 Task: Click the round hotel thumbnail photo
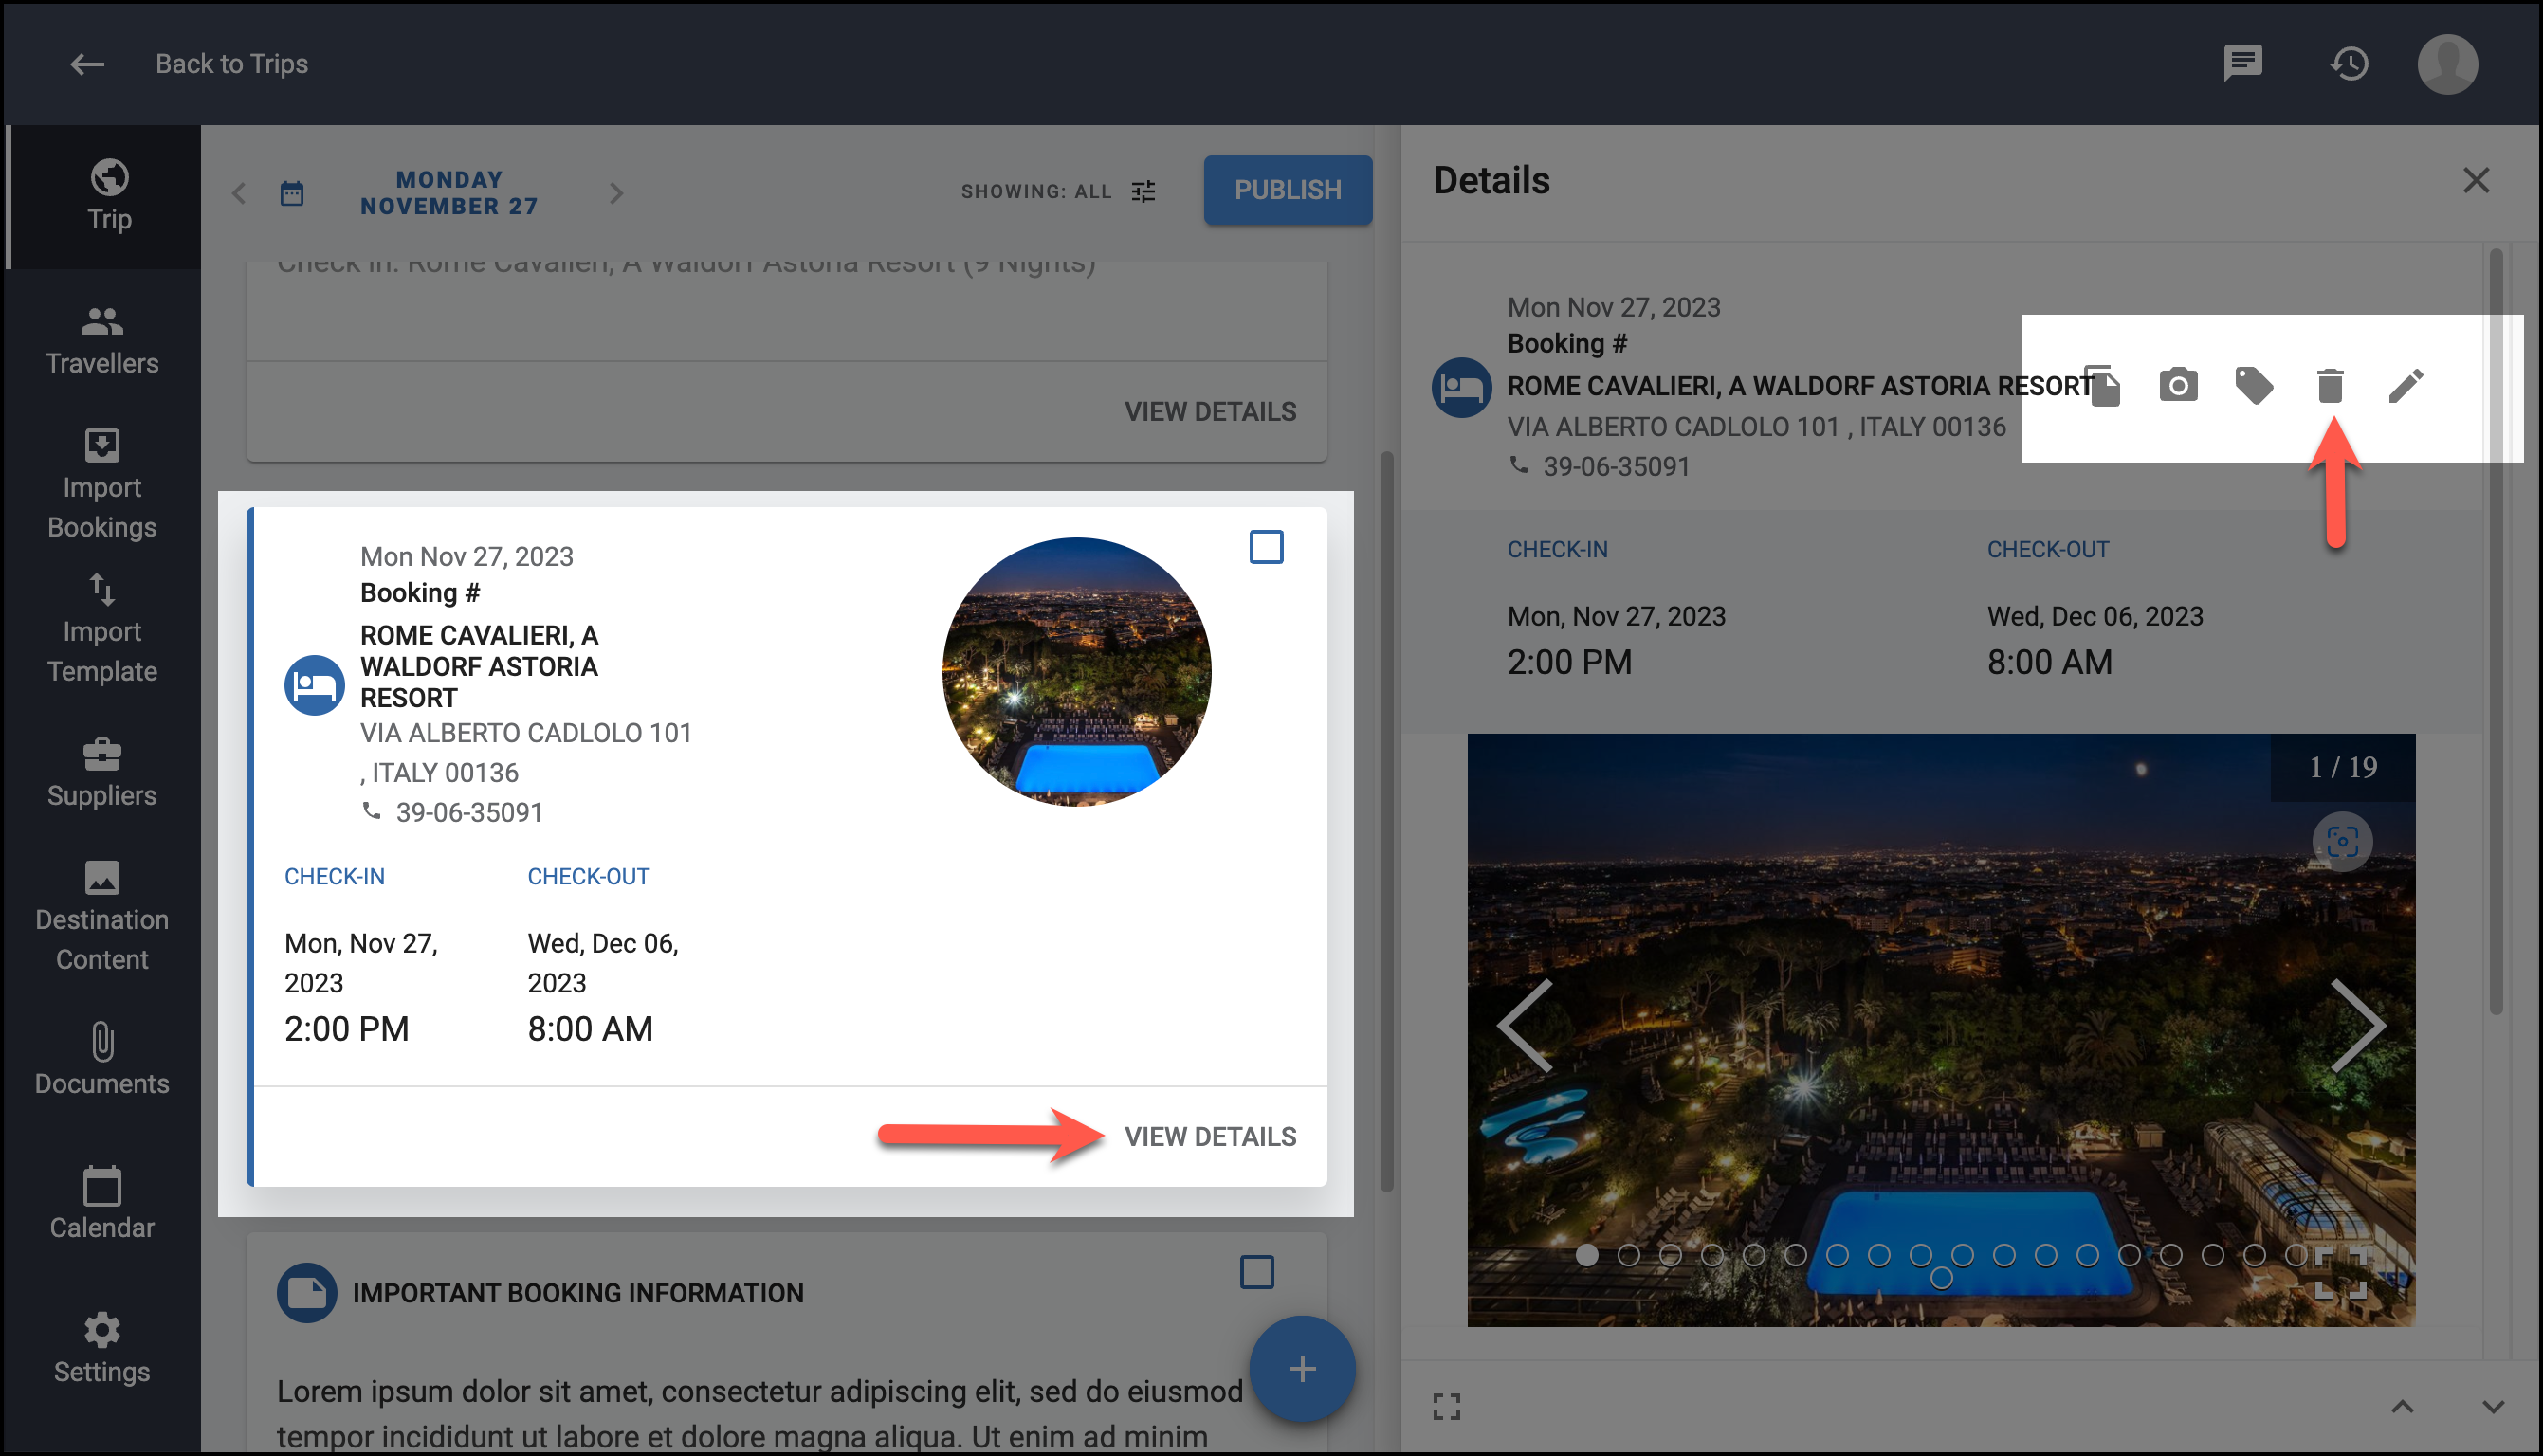click(1076, 671)
